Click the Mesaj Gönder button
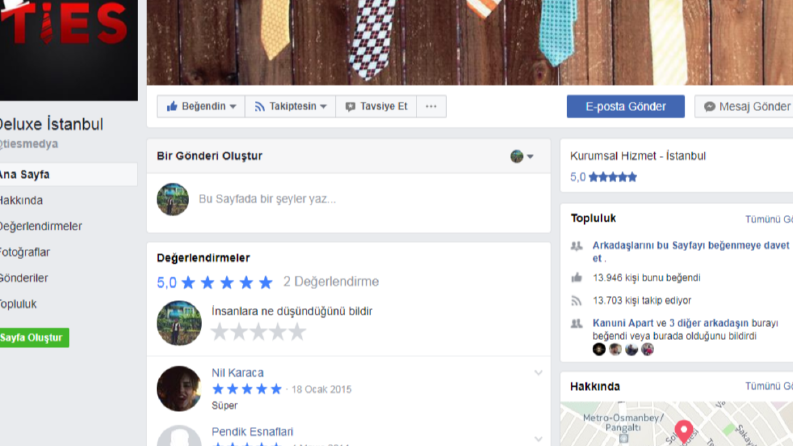This screenshot has height=446, width=793. pyautogui.click(x=744, y=107)
